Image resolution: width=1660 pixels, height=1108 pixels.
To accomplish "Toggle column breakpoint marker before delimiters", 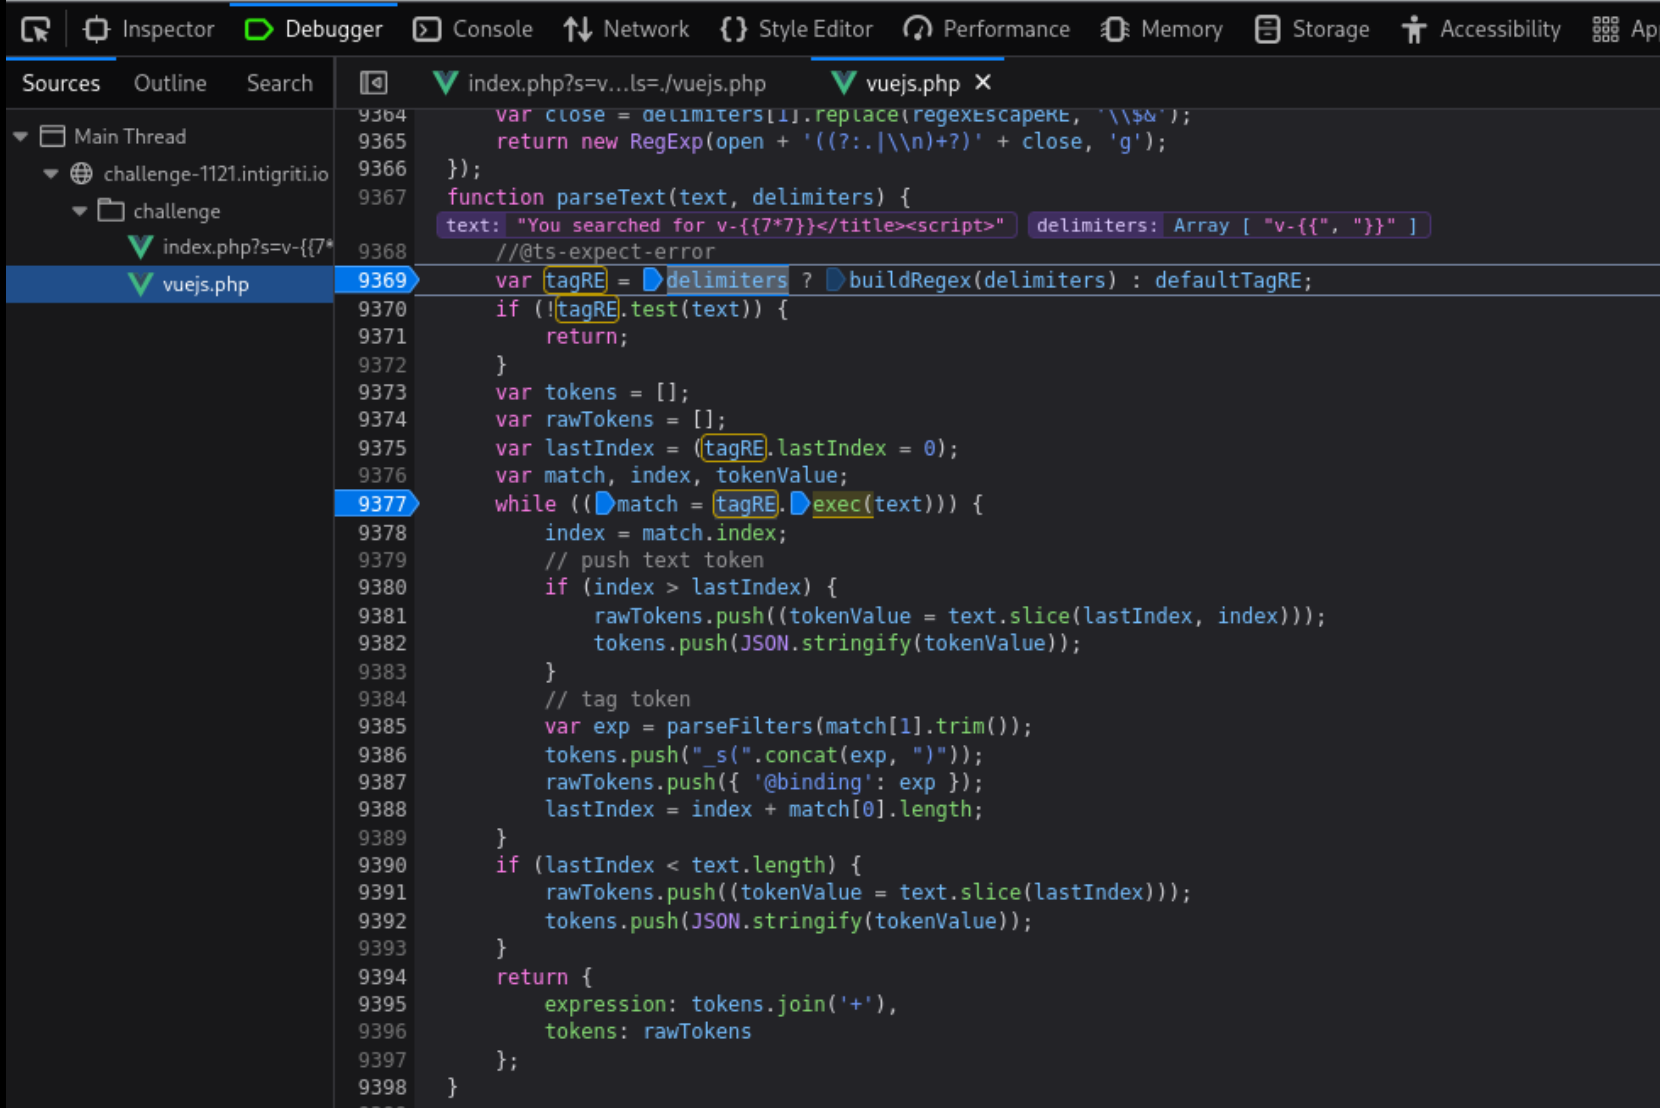I will [652, 280].
